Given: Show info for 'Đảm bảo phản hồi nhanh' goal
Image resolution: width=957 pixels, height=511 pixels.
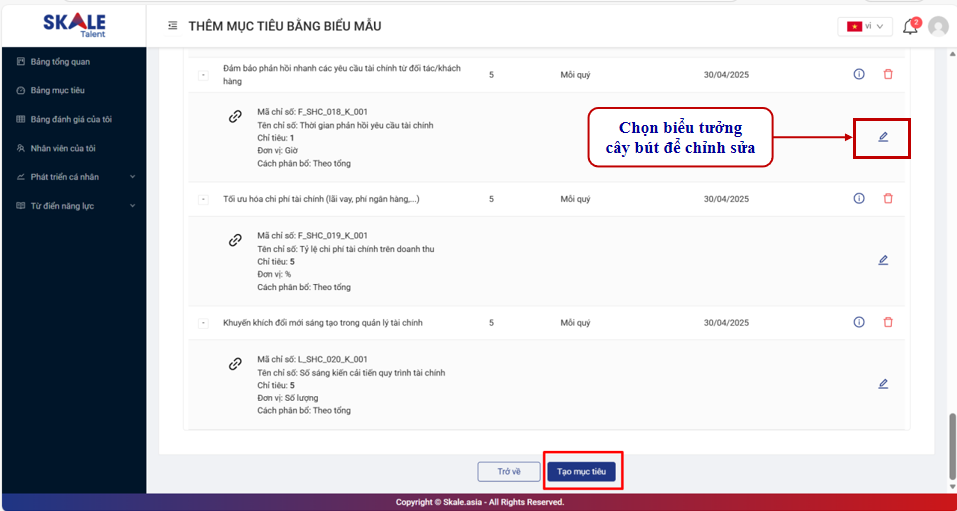Looking at the screenshot, I should (858, 74).
